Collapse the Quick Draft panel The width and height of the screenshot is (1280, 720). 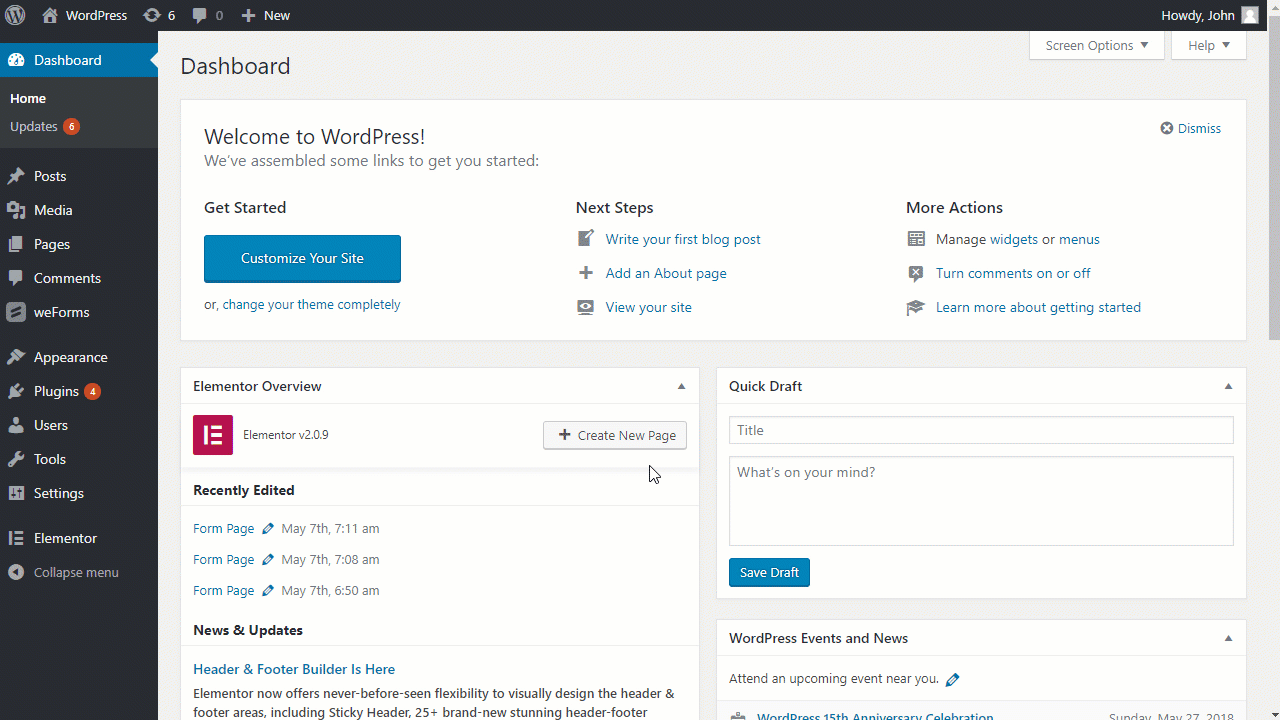pos(1229,386)
